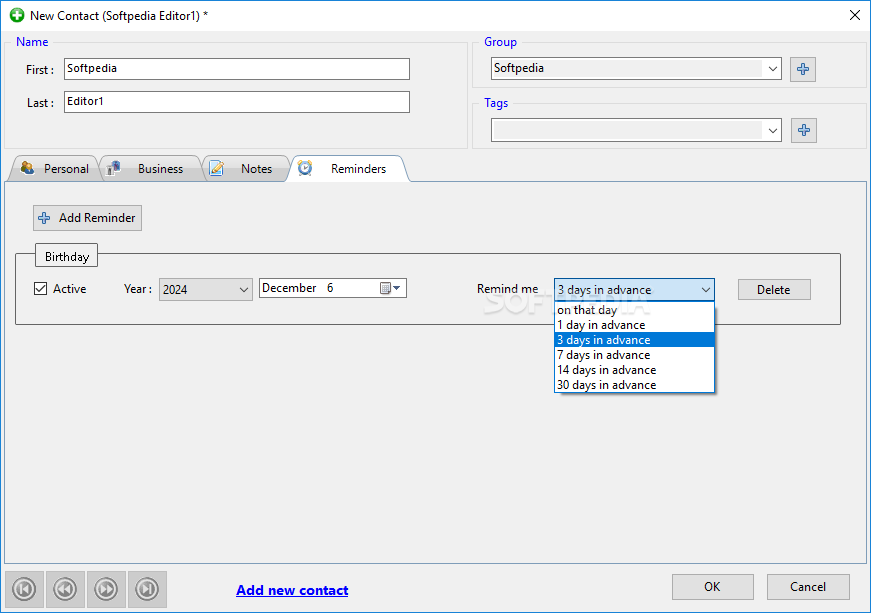Choose '7 days in advance' option

pyautogui.click(x=634, y=355)
